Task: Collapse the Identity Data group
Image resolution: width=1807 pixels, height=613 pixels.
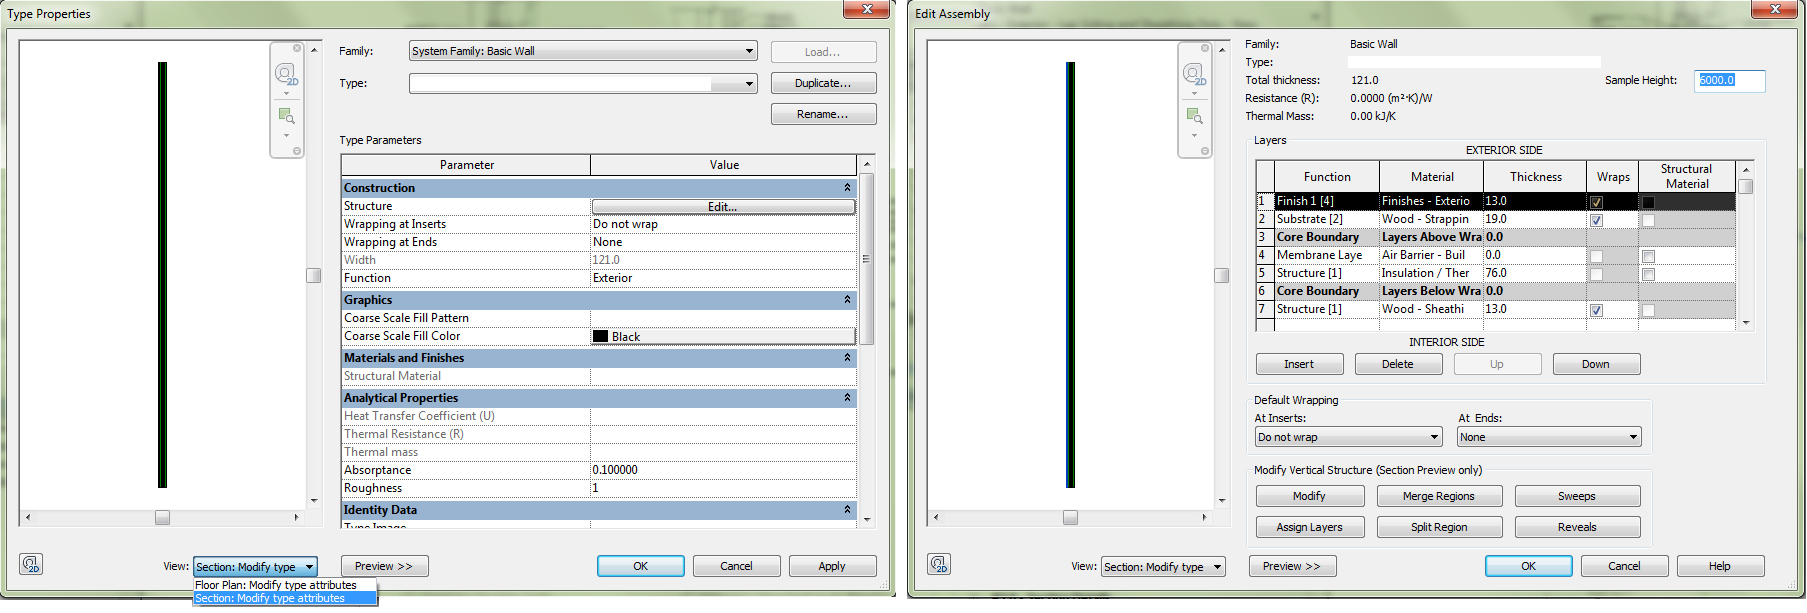Action: coord(847,510)
